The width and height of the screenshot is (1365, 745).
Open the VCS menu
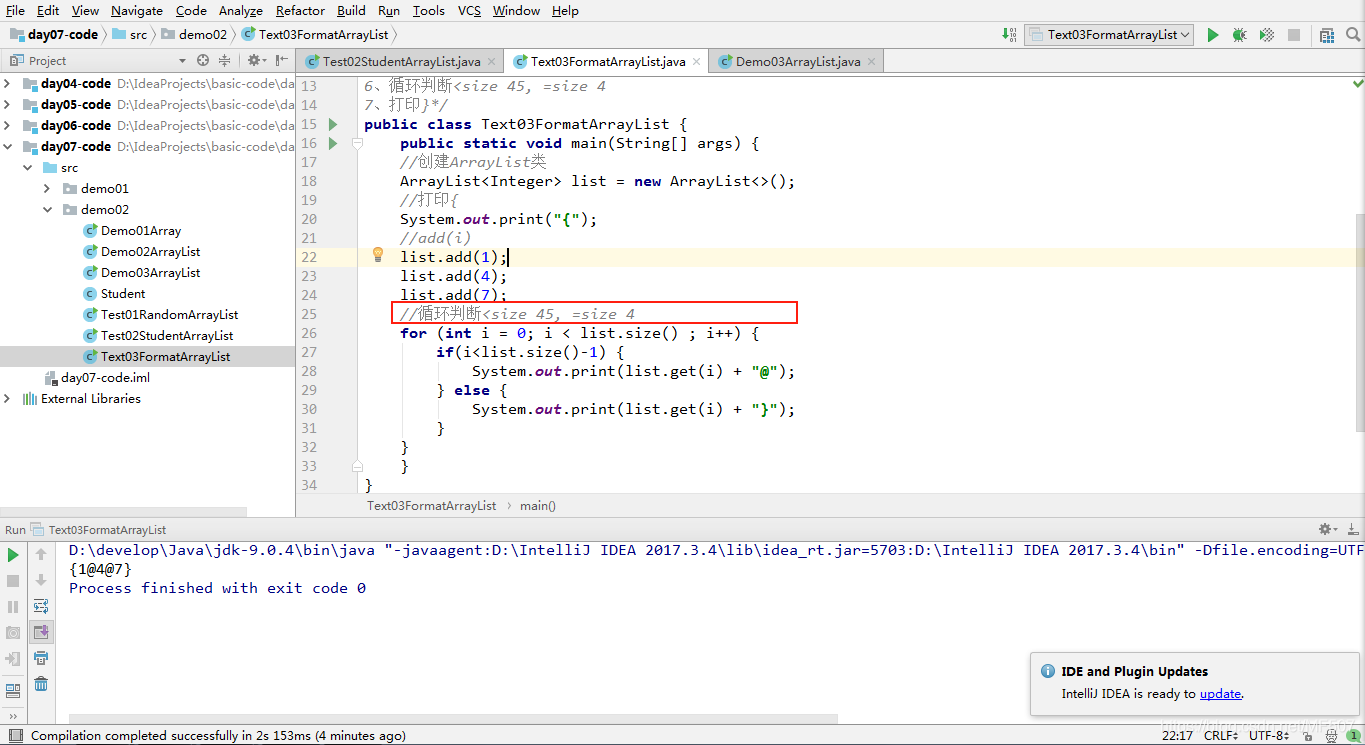tap(469, 10)
